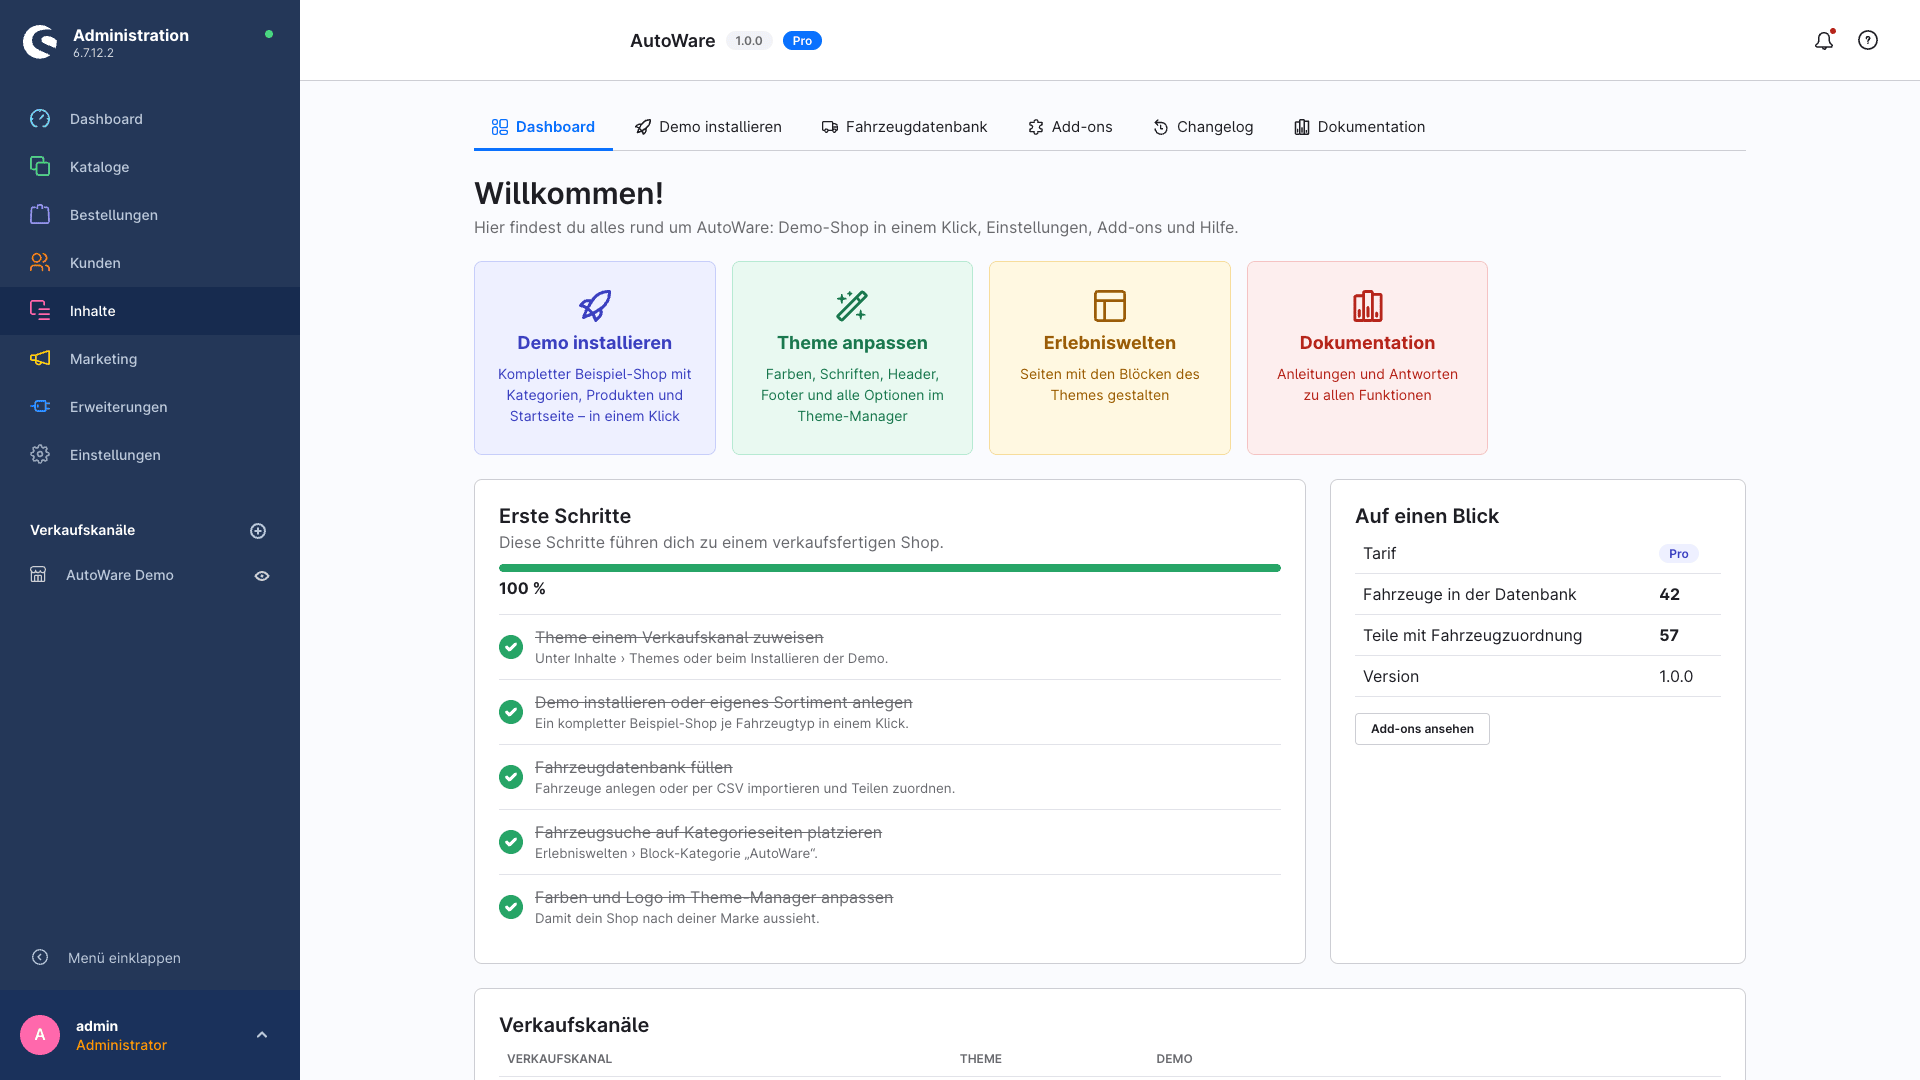Click the magic wand icon in Theme anpassen card
This screenshot has height=1080, width=1920.
(x=852, y=306)
